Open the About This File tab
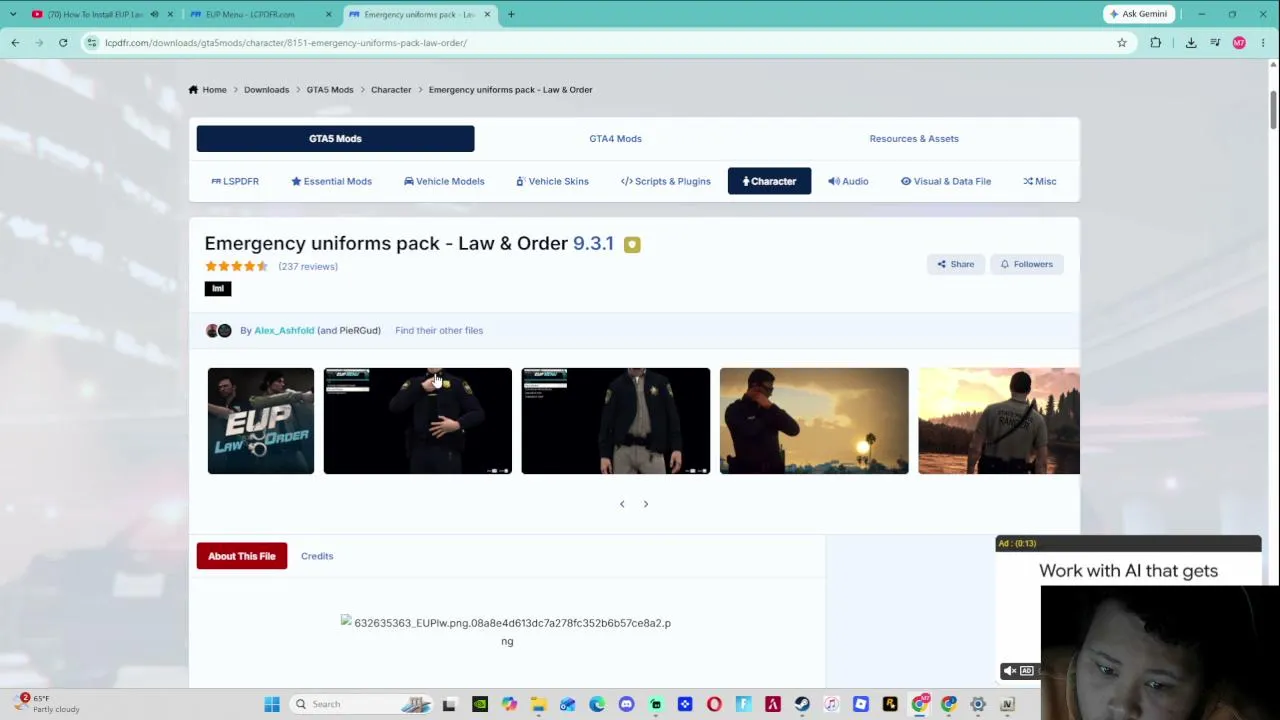Screen dimensions: 1280x720 pyautogui.click(x=242, y=556)
